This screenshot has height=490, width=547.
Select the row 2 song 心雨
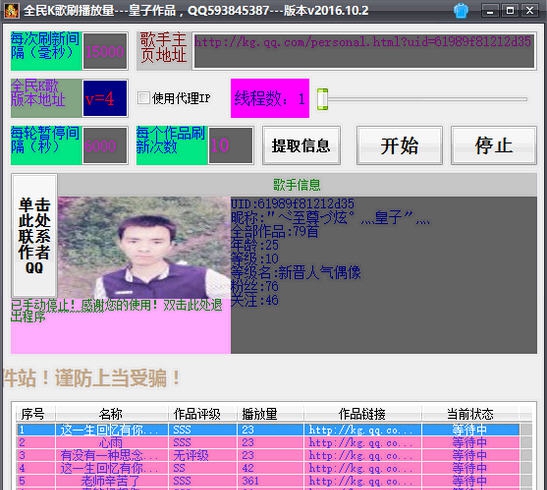111,443
